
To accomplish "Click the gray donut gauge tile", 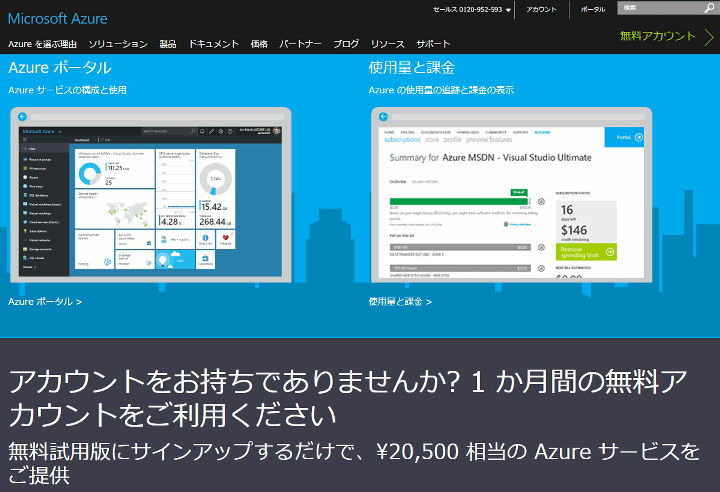I will [215, 188].
